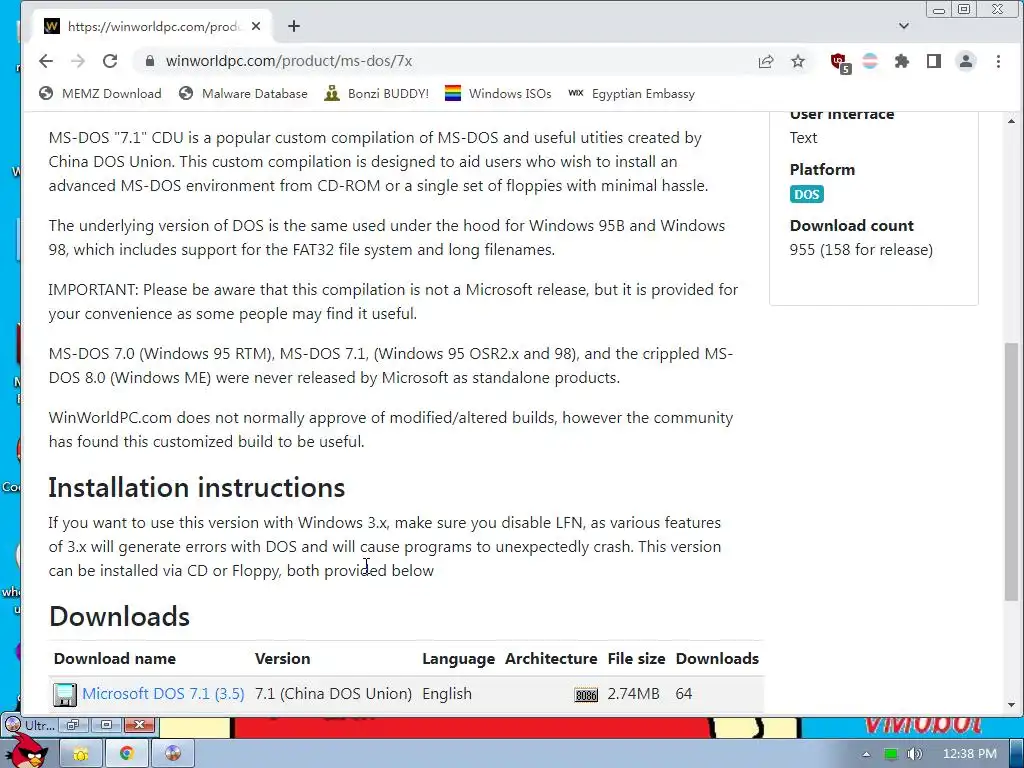Open the file explorer taskbar icon
This screenshot has height=768, width=1024.
80,754
